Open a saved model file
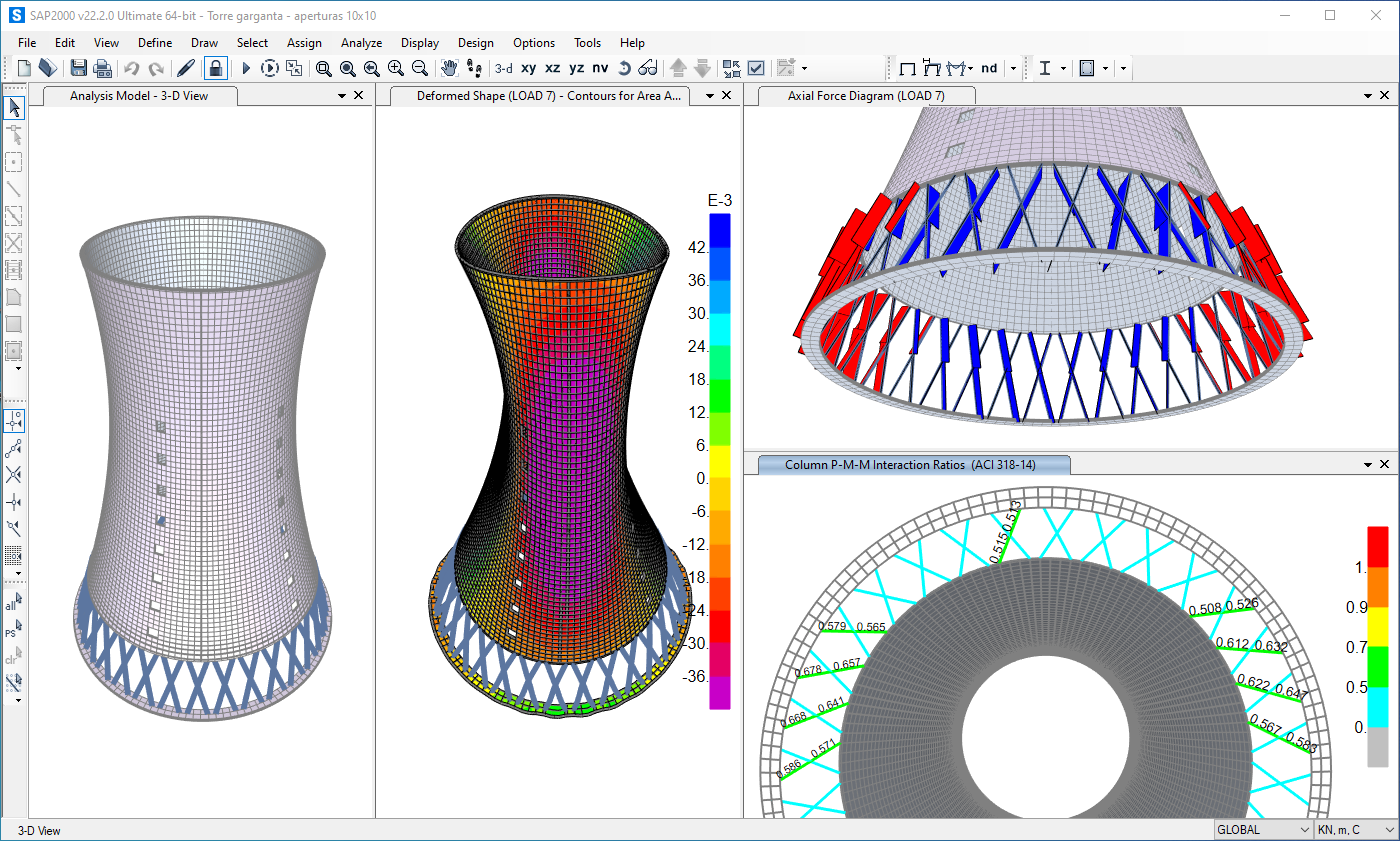 tap(47, 67)
